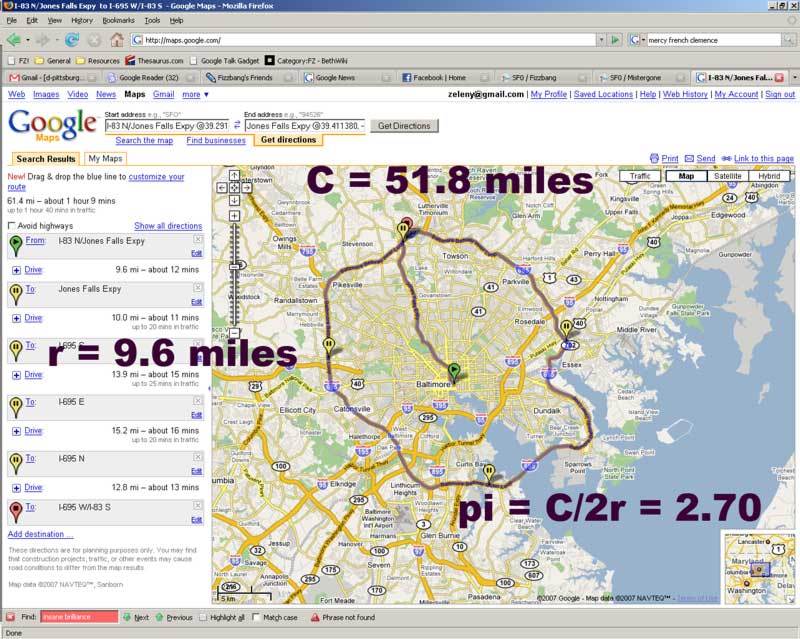800x639 pixels.
Task: Click the Firefox Home toolbar icon
Action: (x=117, y=40)
